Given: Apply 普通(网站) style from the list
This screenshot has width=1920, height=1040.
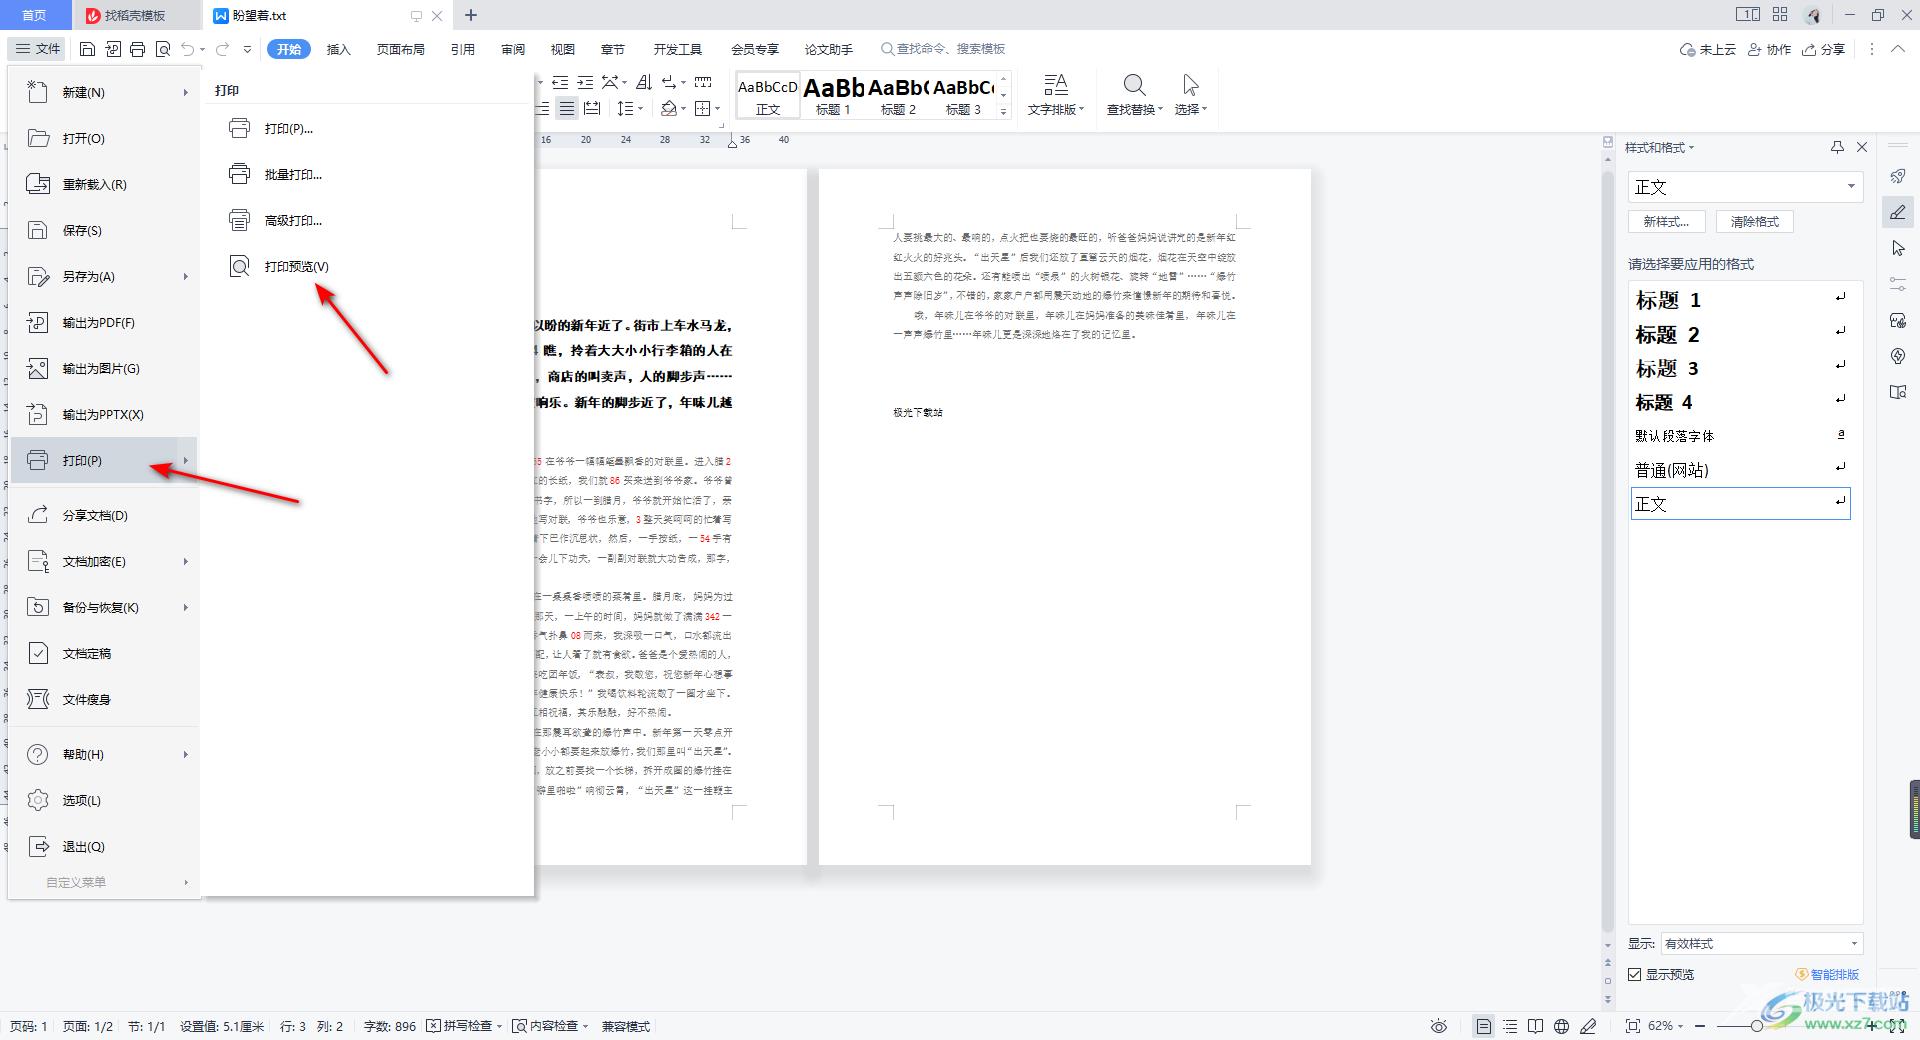Looking at the screenshot, I should coord(1740,470).
